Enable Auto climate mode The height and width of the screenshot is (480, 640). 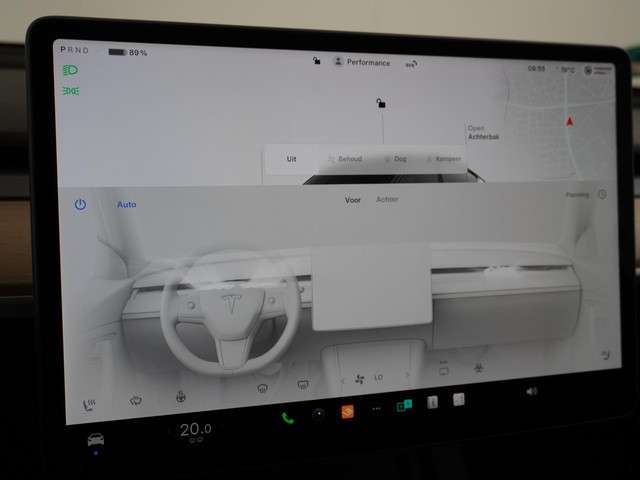tap(127, 204)
